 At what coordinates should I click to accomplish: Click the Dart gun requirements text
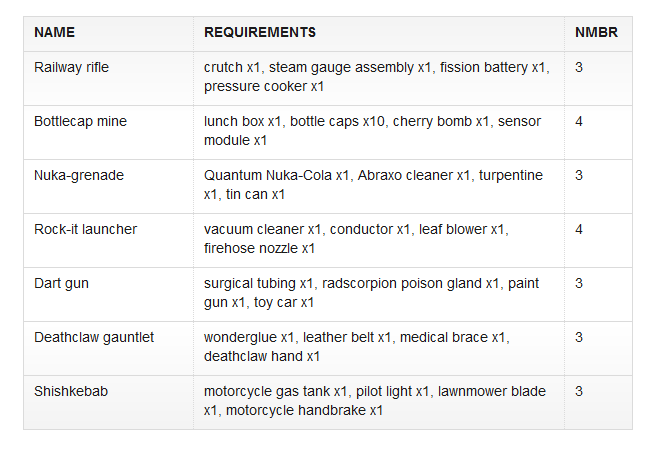pyautogui.click(x=371, y=293)
